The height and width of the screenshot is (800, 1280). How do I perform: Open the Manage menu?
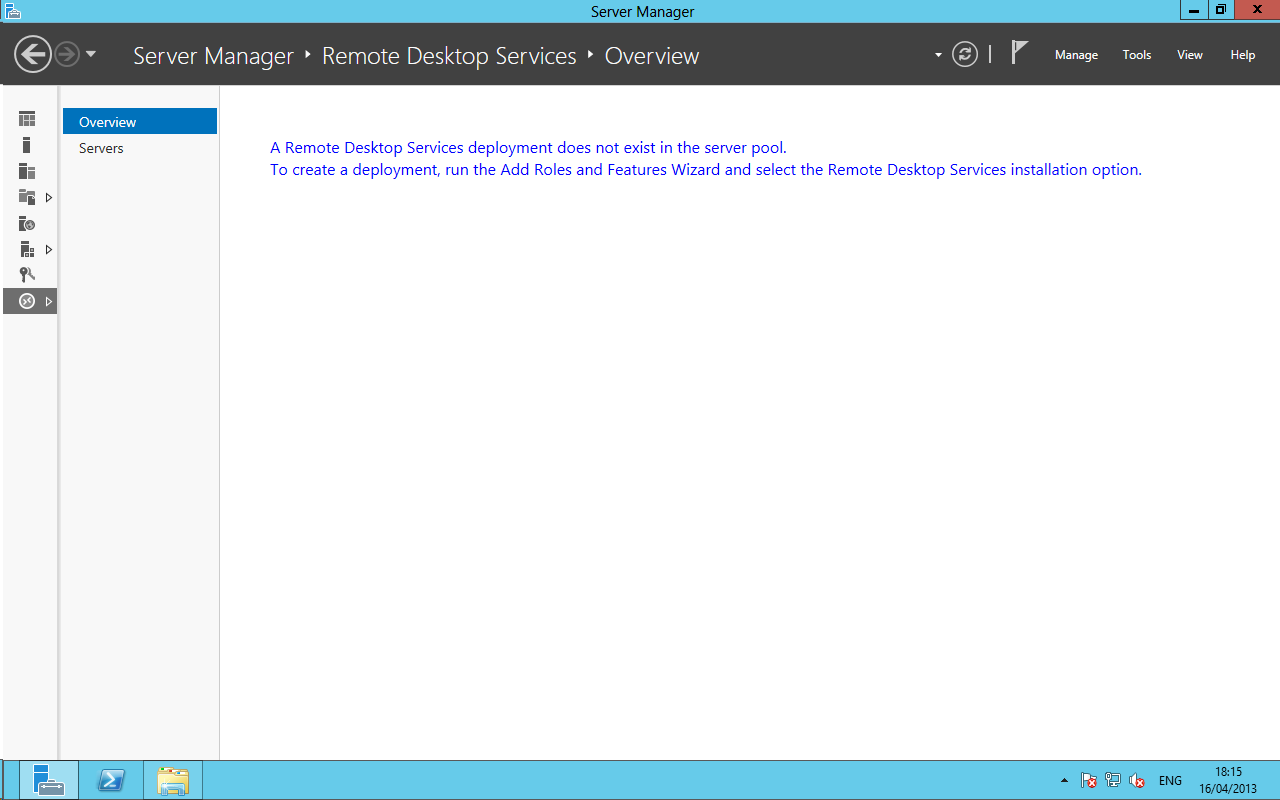tap(1076, 55)
